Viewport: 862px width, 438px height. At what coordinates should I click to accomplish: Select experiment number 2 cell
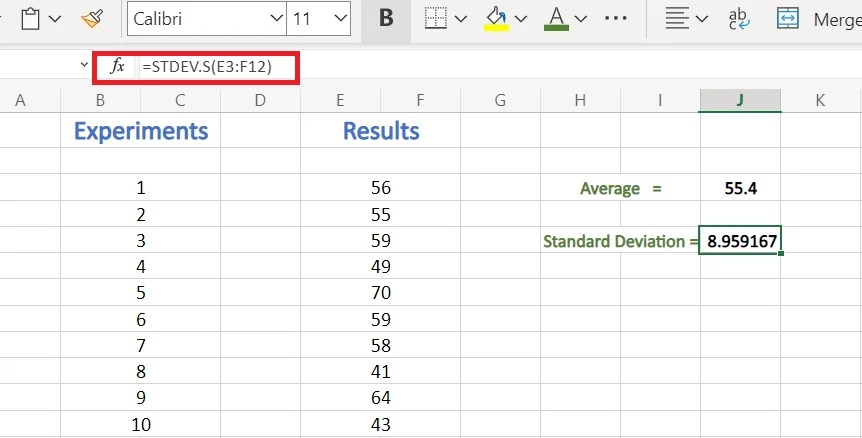[x=141, y=214]
